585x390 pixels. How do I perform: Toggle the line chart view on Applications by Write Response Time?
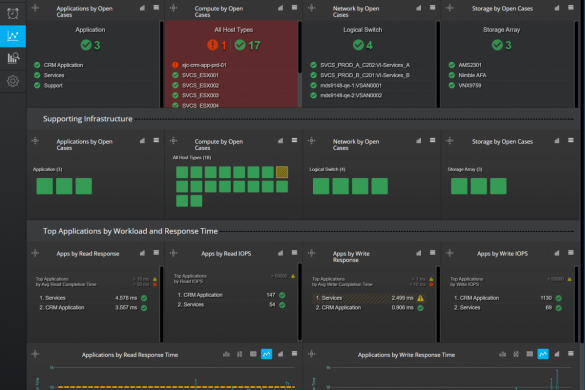point(543,354)
